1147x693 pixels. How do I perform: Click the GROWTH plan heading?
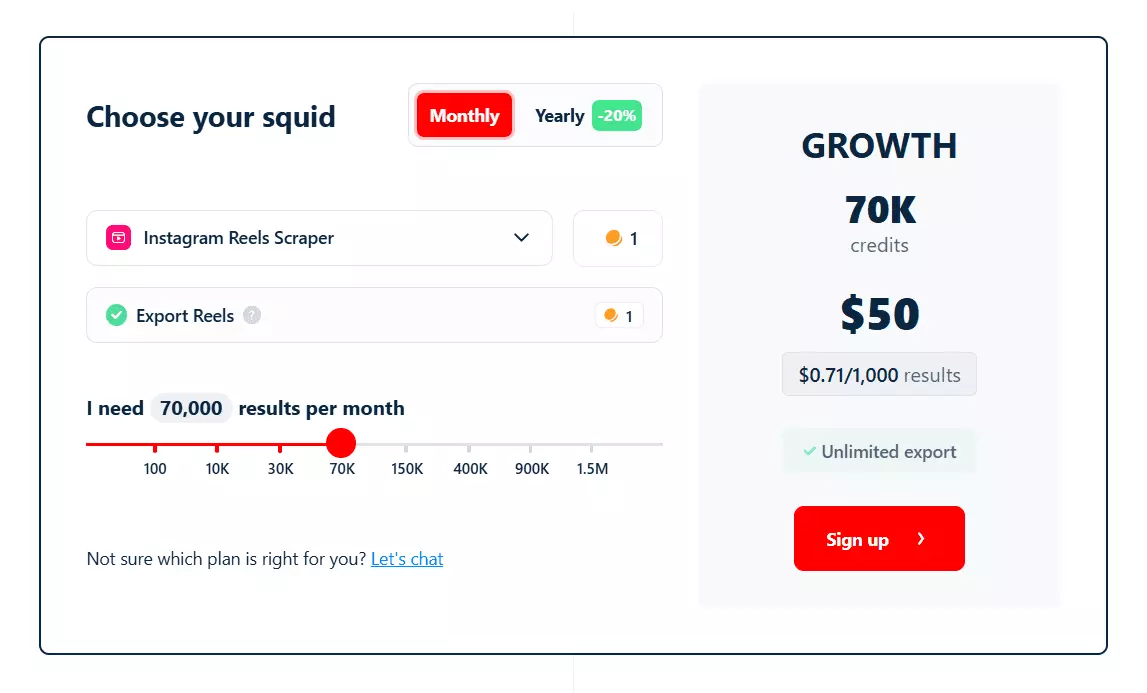(878, 145)
